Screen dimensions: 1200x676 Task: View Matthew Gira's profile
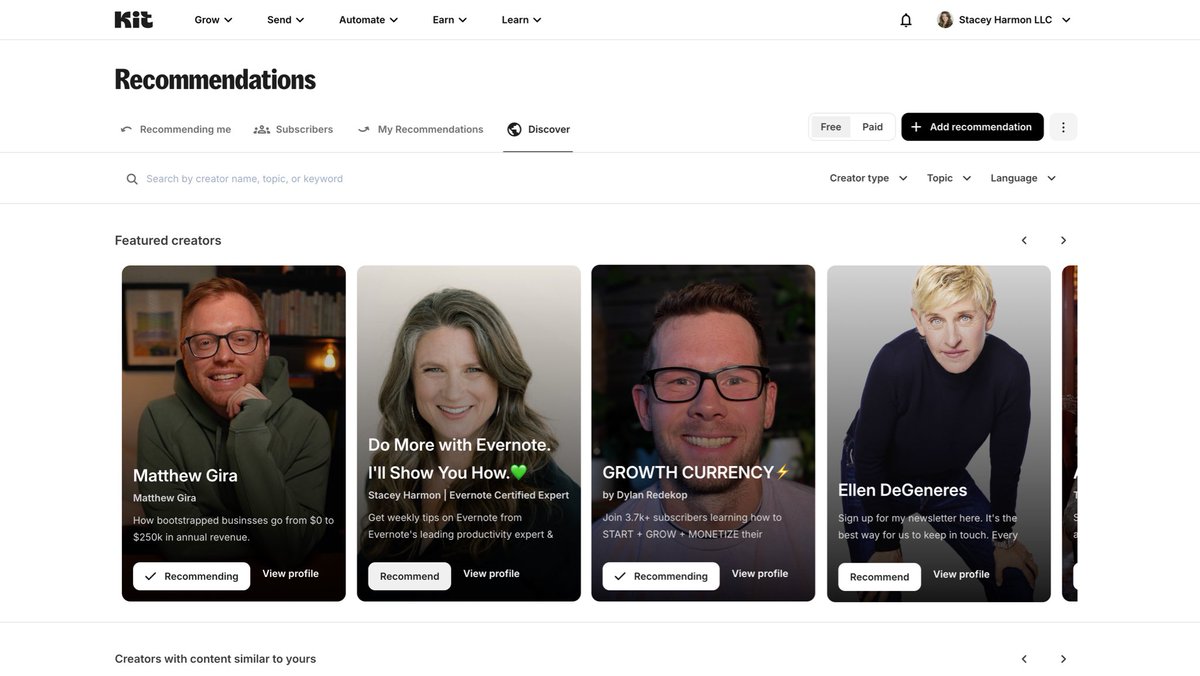click(x=290, y=574)
